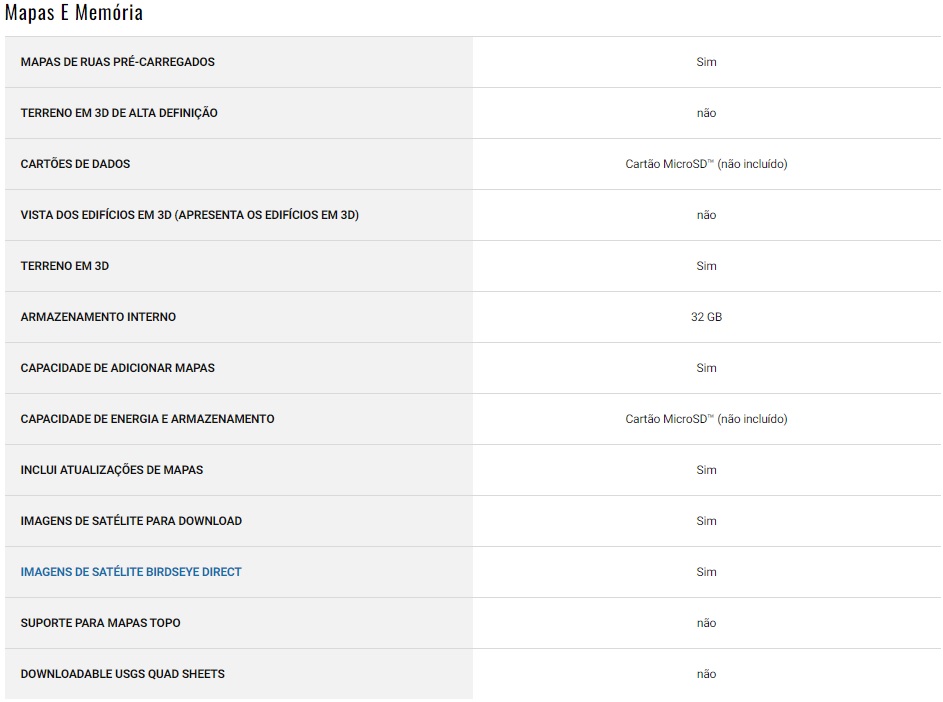Click the Vista dos Edifícios em 3D label

pyautogui.click(x=189, y=215)
